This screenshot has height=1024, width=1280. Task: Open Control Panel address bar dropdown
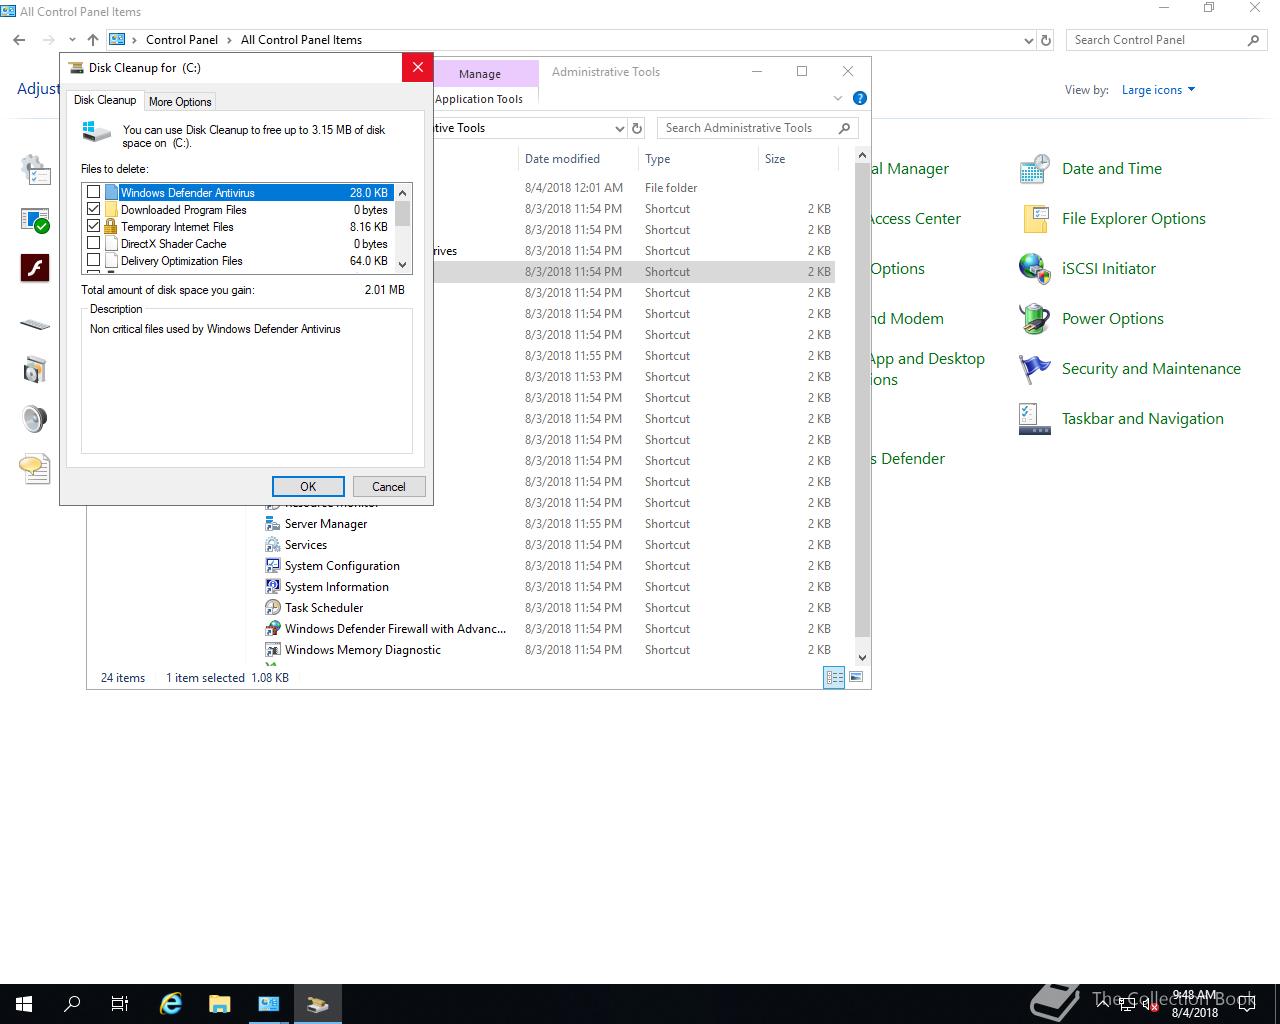(x=1029, y=41)
